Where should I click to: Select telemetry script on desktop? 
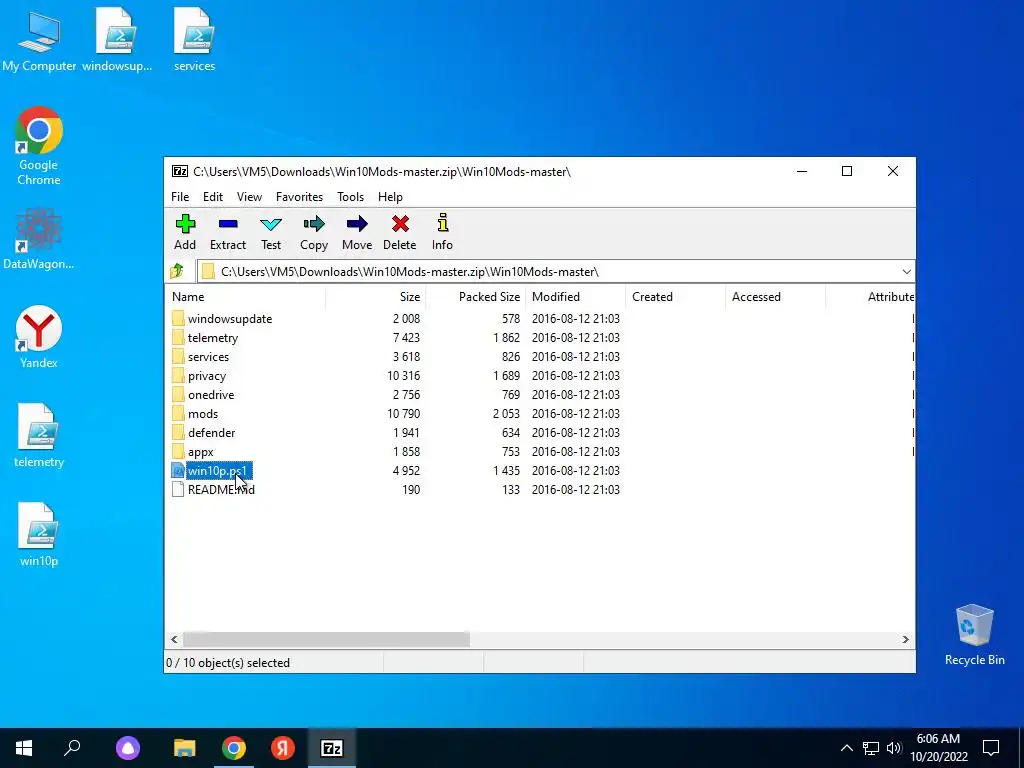39,436
